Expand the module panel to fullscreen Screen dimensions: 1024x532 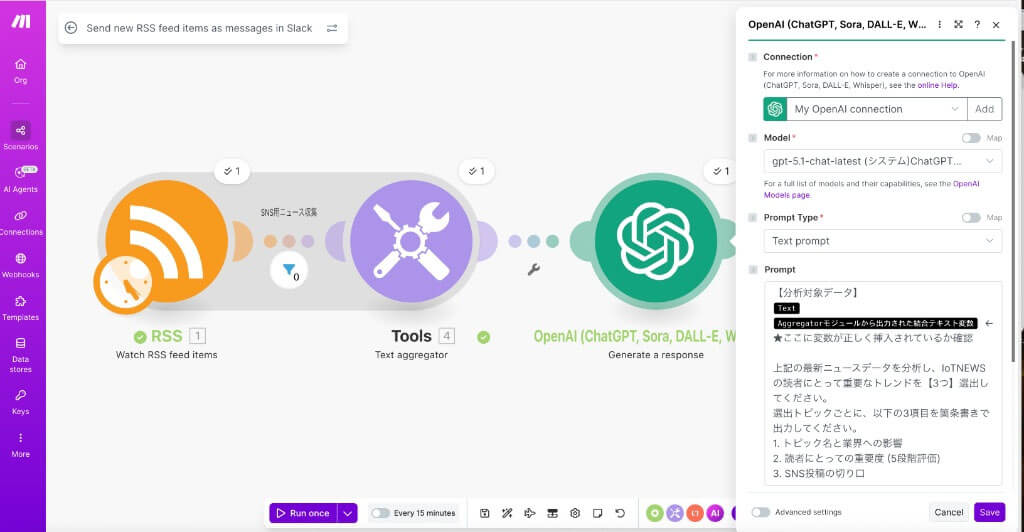[x=958, y=24]
